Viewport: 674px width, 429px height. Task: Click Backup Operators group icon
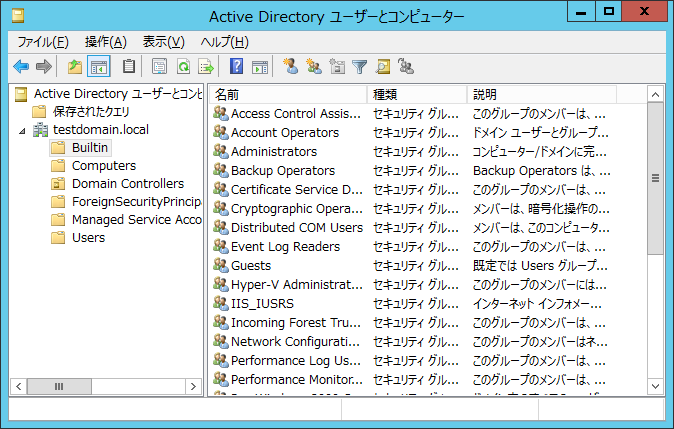pyautogui.click(x=221, y=170)
